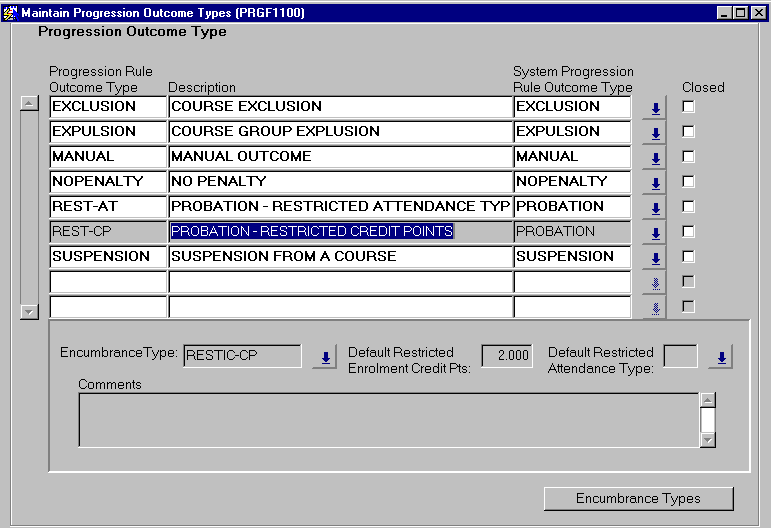Tick Closed checkbox for EXCLUSION row
This screenshot has height=528, width=771.
[688, 107]
